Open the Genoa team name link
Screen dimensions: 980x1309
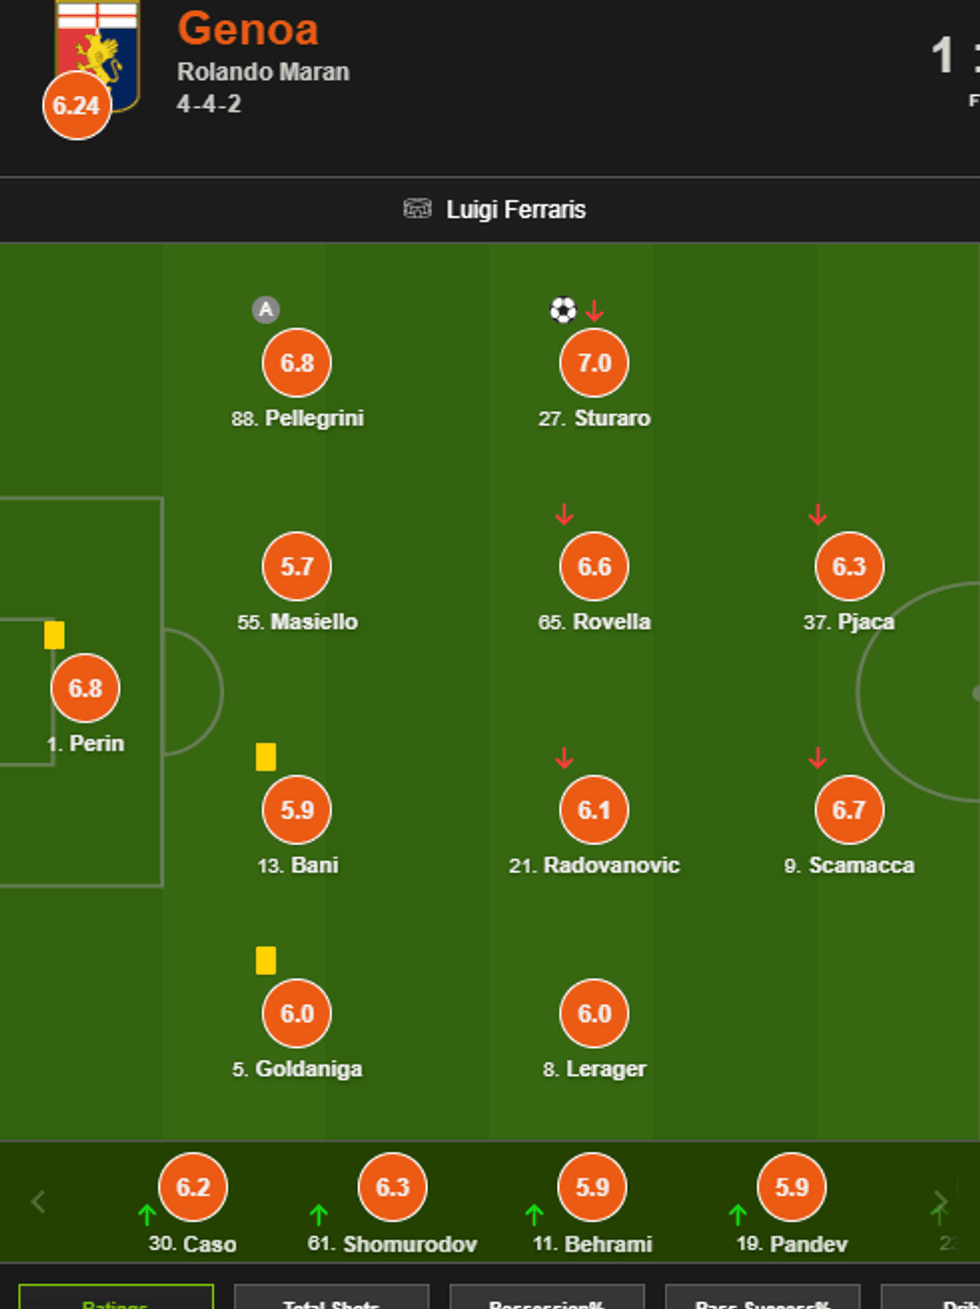pos(248,29)
